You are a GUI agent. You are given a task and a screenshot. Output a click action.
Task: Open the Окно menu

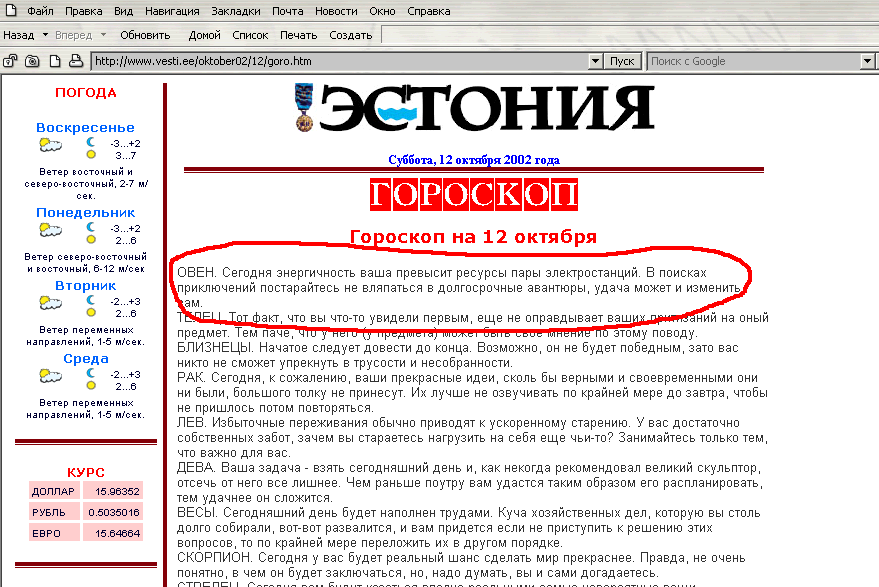(382, 11)
